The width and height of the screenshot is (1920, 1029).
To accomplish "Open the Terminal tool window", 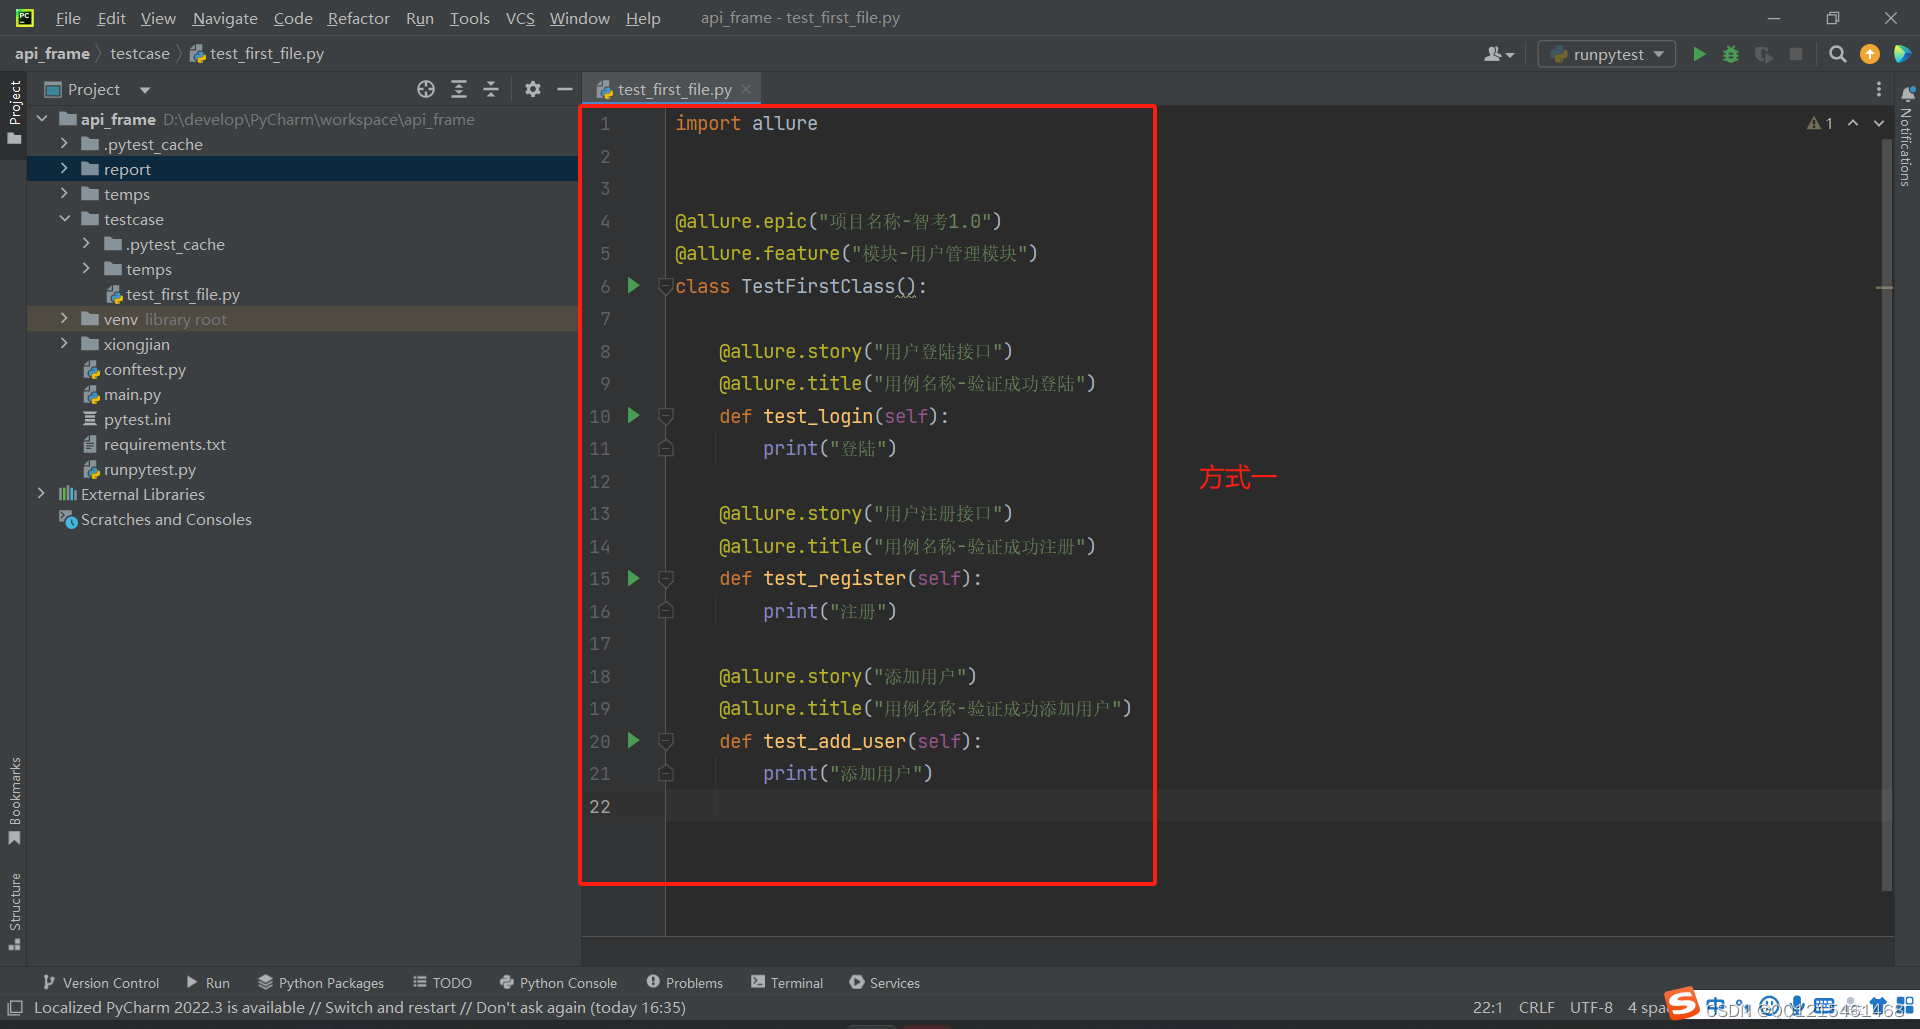I will click(787, 983).
